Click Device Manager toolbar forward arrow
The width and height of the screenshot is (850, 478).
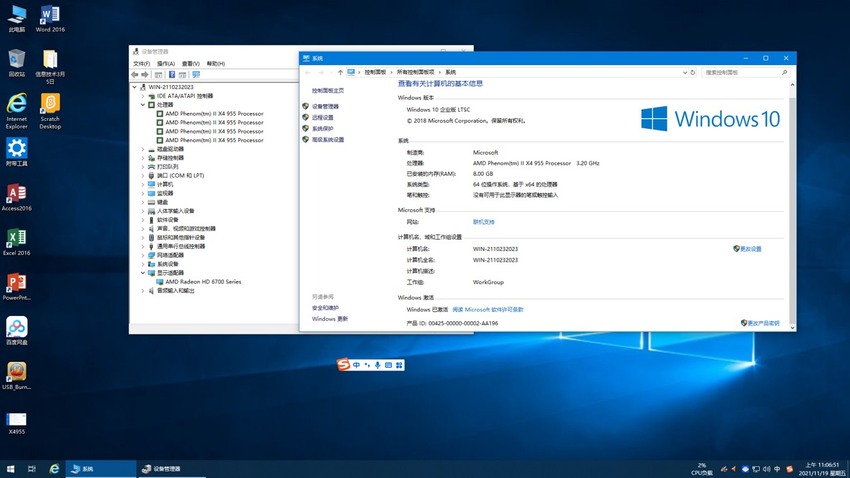tap(145, 75)
